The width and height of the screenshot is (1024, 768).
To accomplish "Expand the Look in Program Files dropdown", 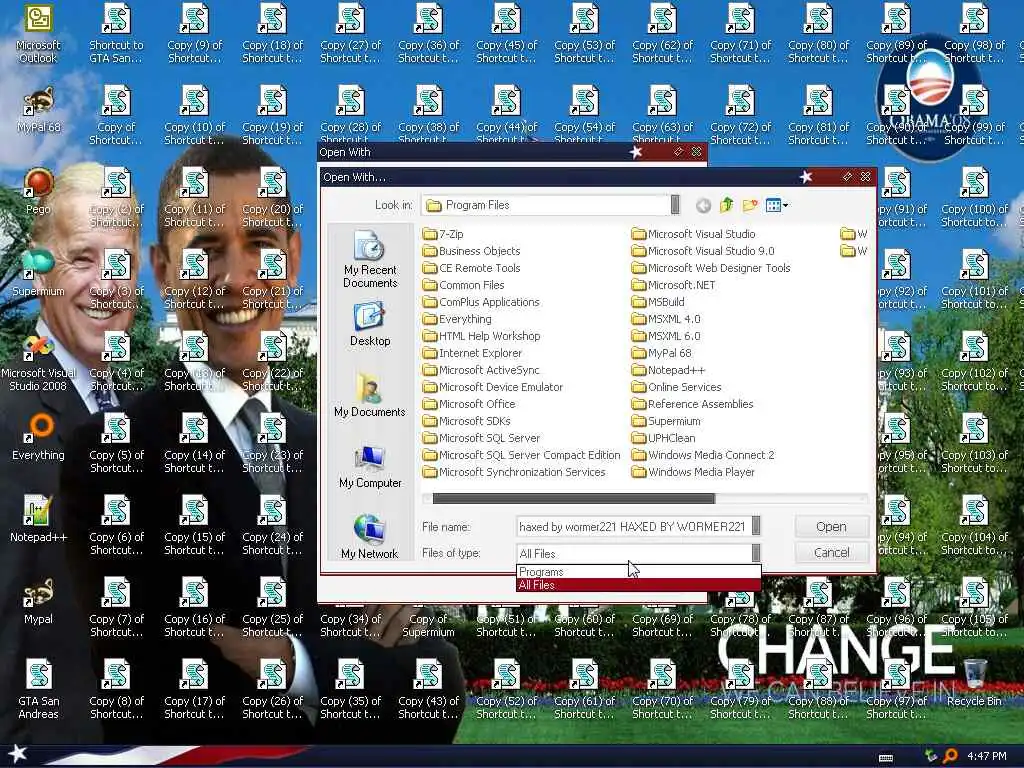I will [x=675, y=205].
